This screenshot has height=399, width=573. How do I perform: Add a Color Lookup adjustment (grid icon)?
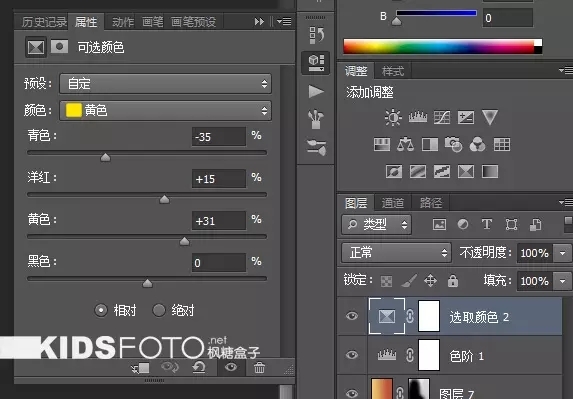502,144
